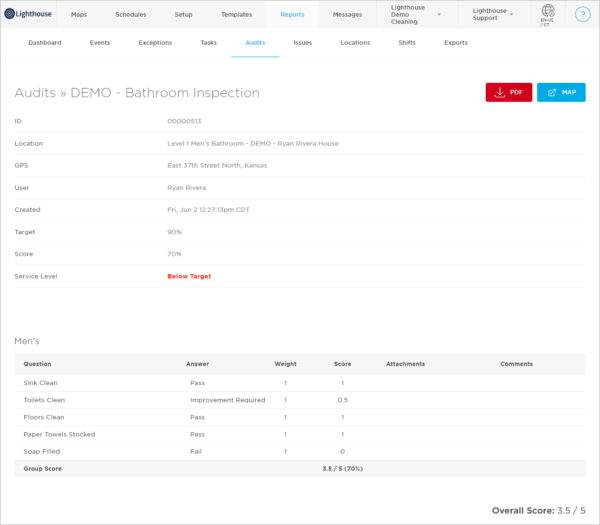
Task: Click the Weight column header
Action: (x=285, y=364)
